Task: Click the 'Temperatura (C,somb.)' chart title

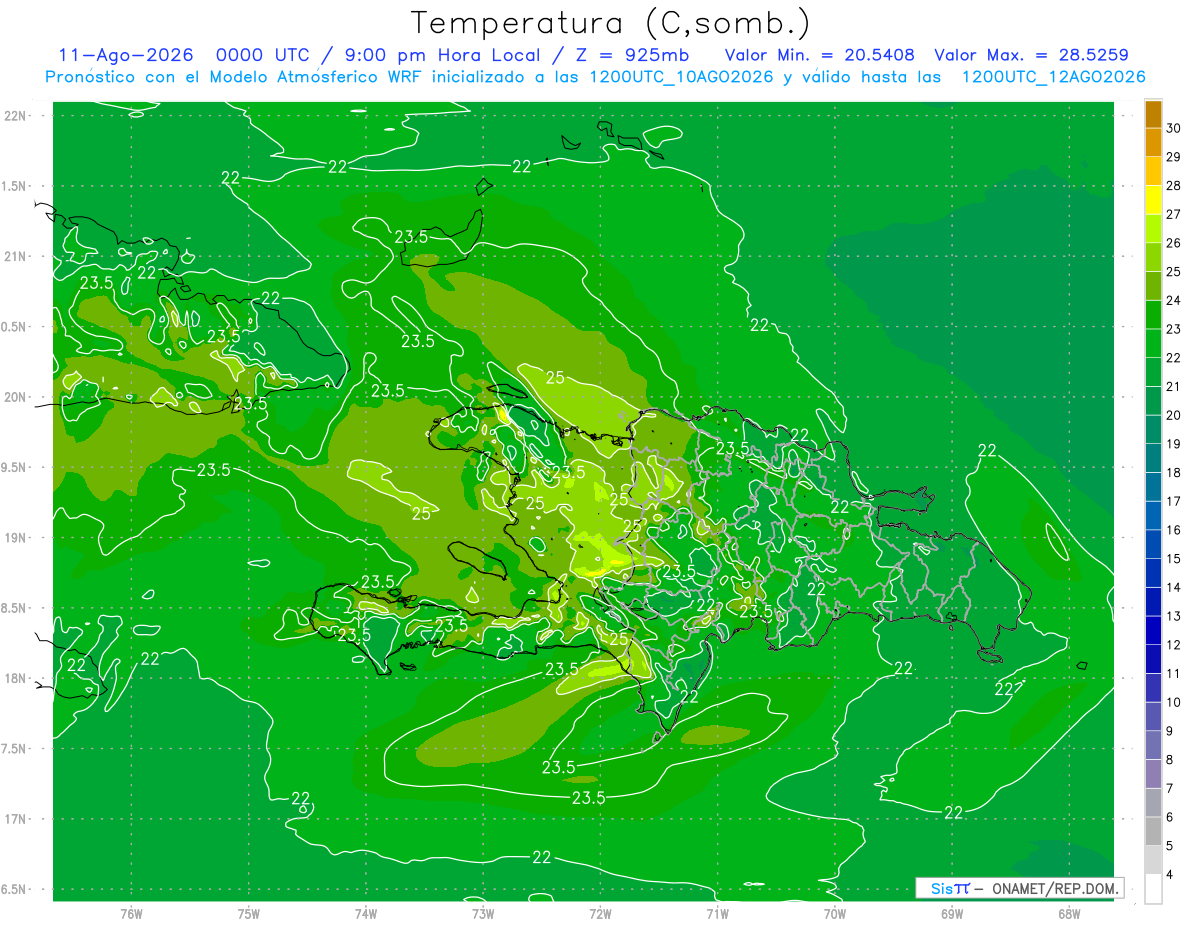Action: click(610, 23)
